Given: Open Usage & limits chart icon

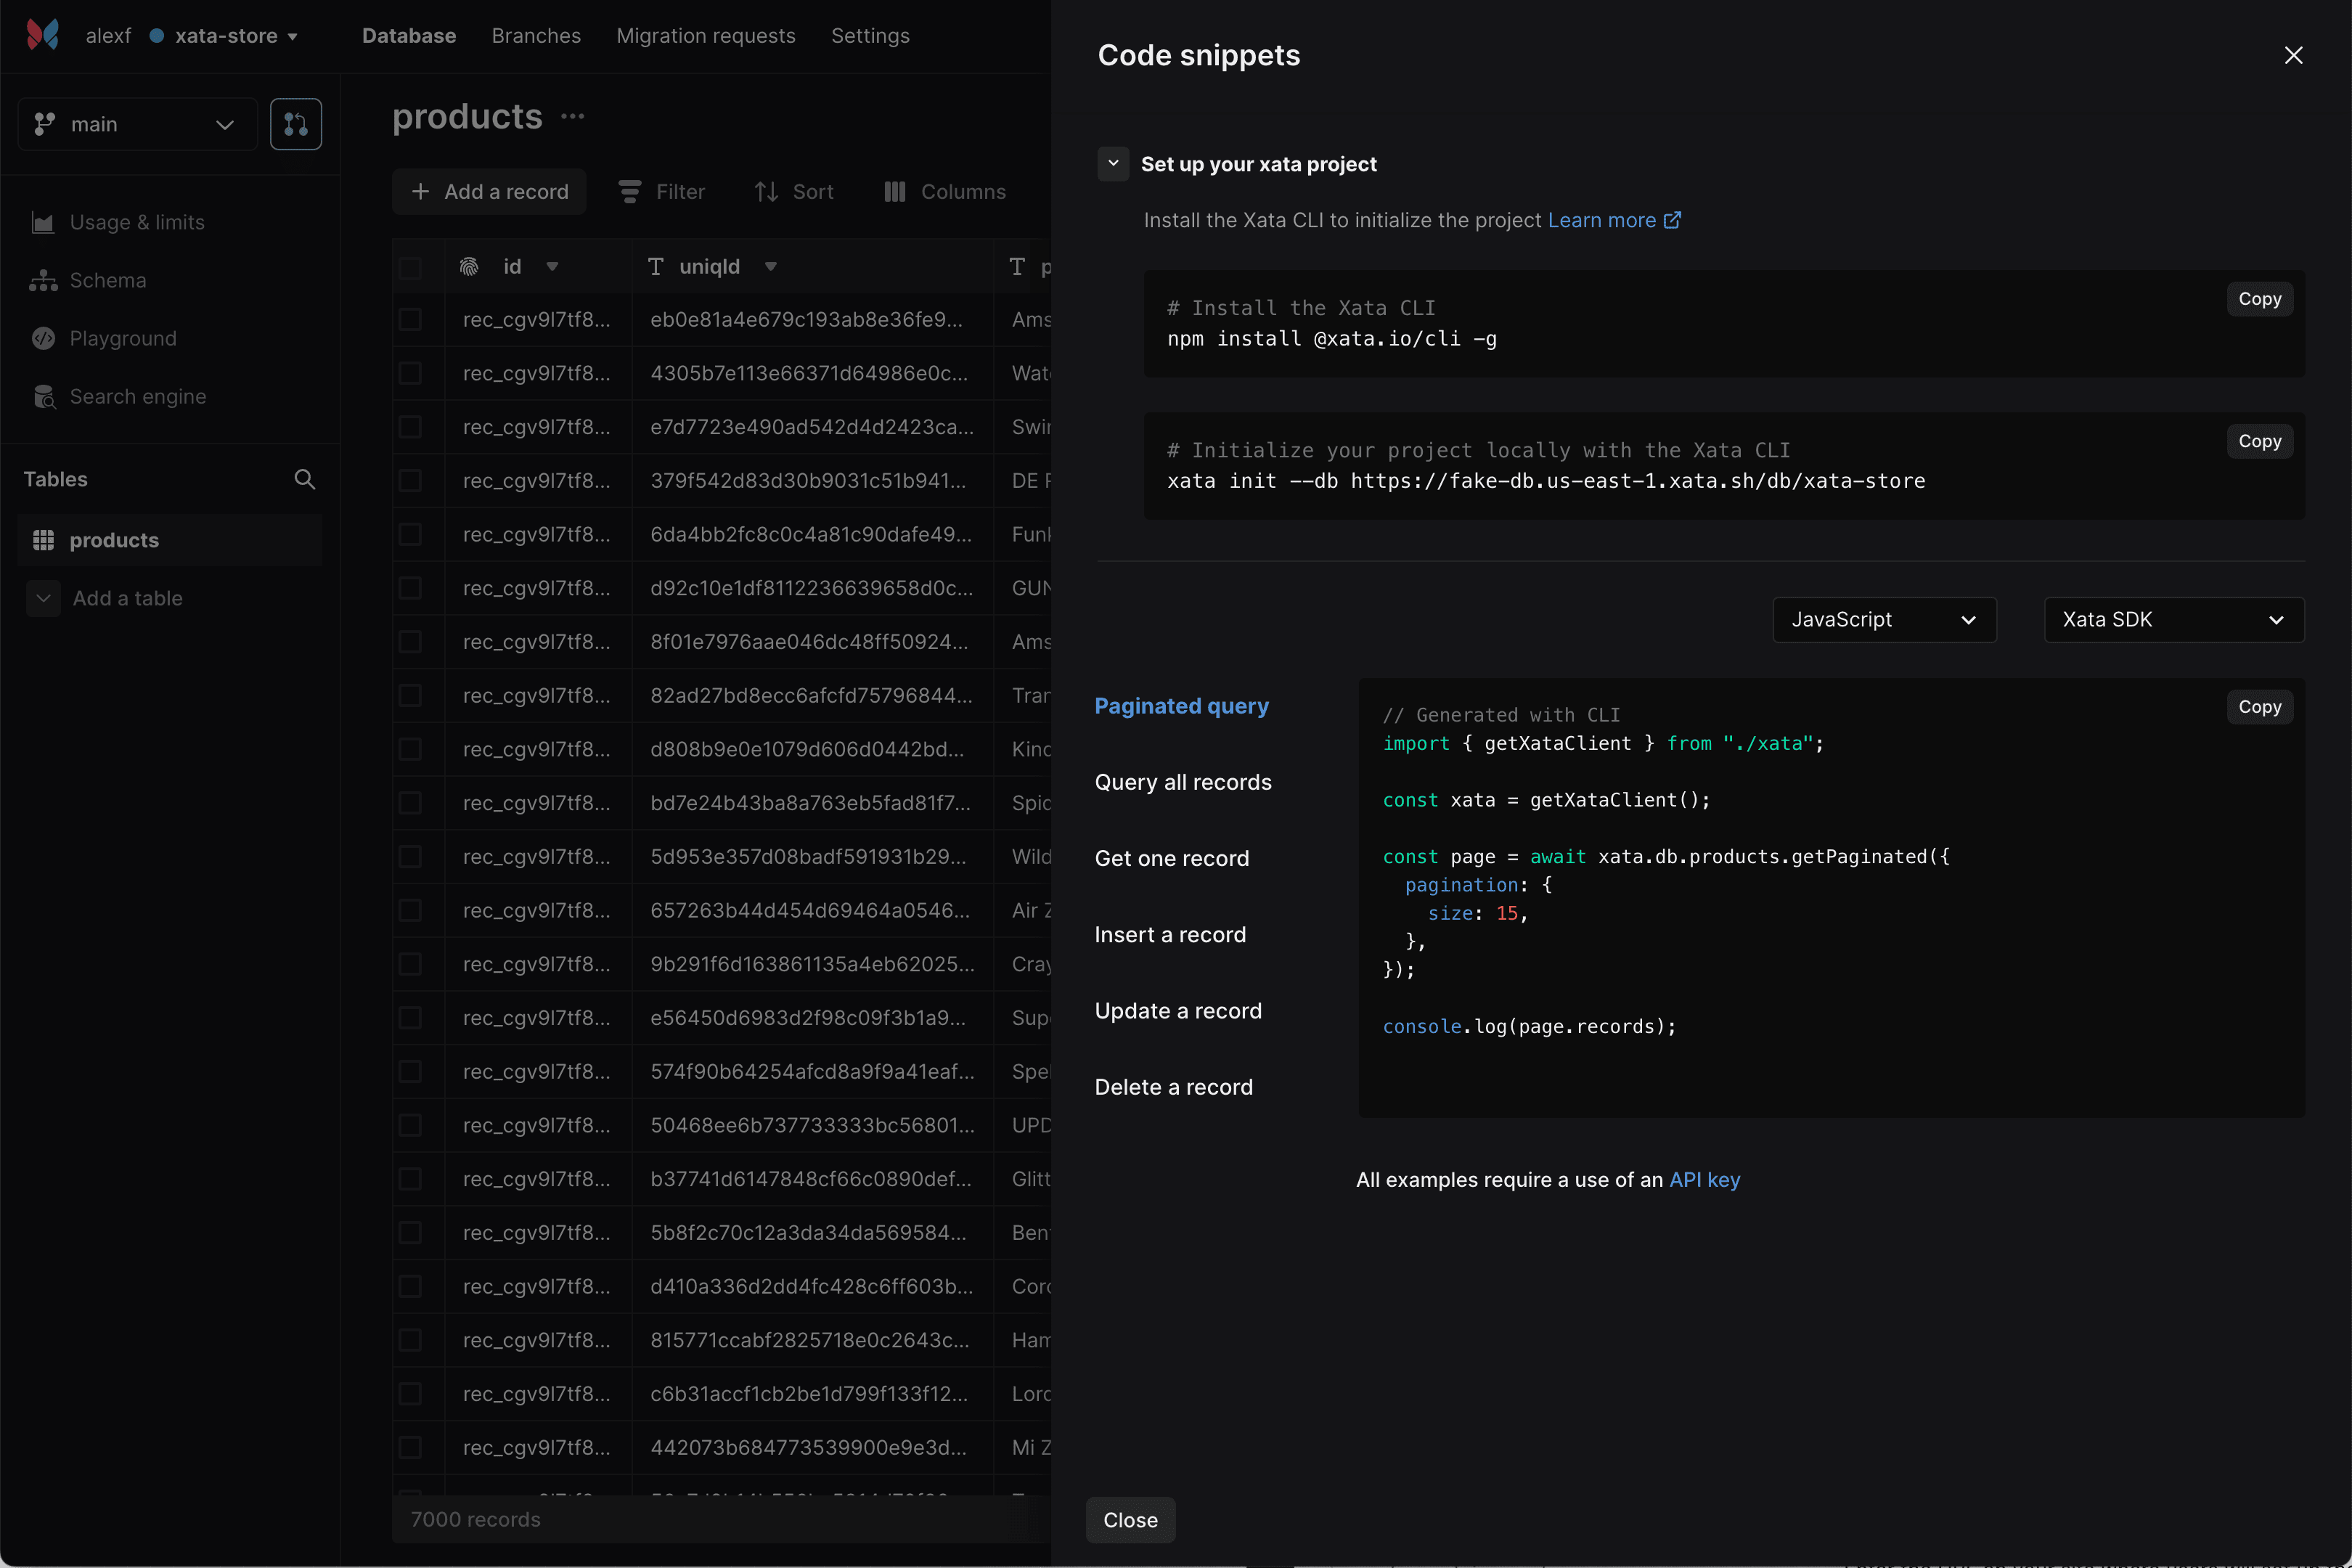Looking at the screenshot, I should 43,223.
